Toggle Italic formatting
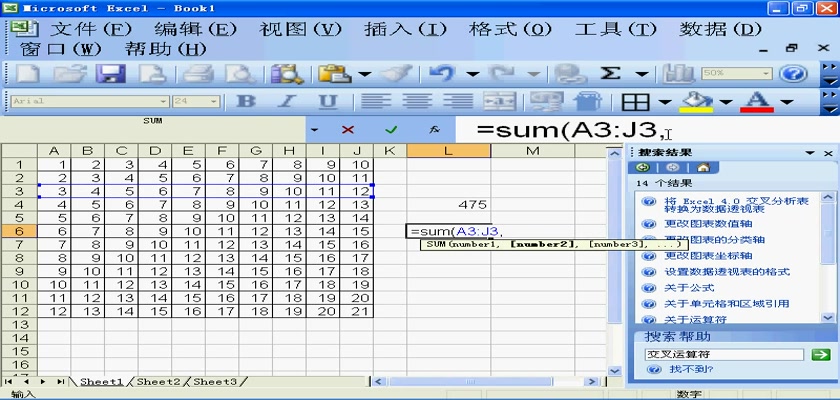 point(285,102)
